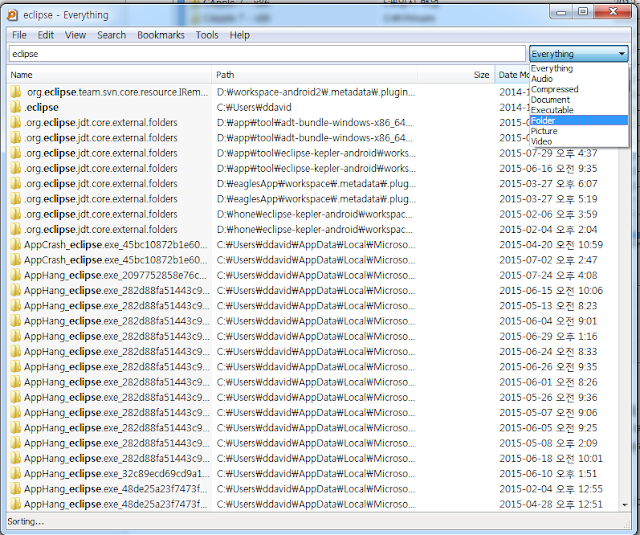Click folder icon in row dated 2015-06-15
The height and width of the screenshot is (535, 640).
click(16, 291)
